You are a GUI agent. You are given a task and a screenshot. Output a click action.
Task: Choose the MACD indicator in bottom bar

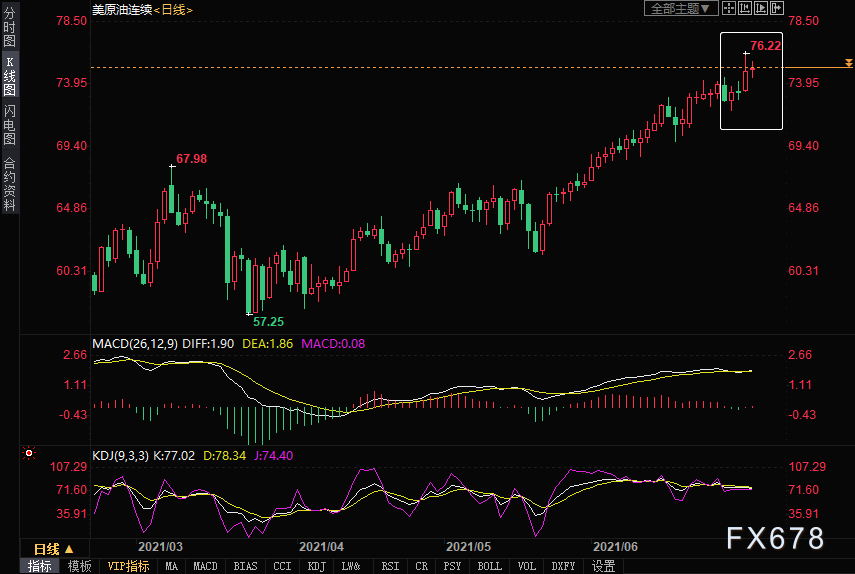pyautogui.click(x=206, y=566)
